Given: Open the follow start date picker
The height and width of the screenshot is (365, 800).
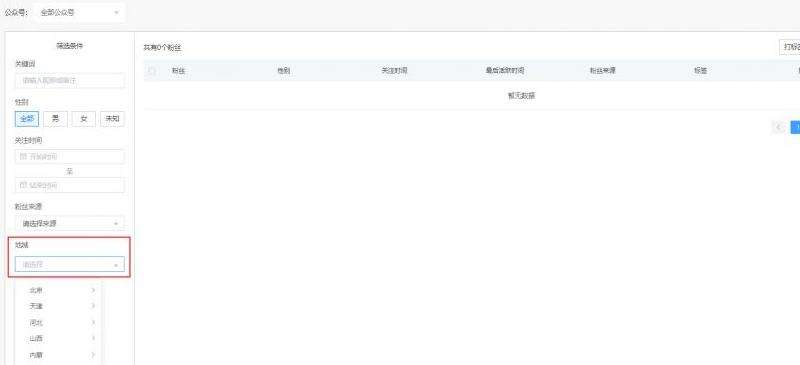Looking at the screenshot, I should (x=70, y=157).
